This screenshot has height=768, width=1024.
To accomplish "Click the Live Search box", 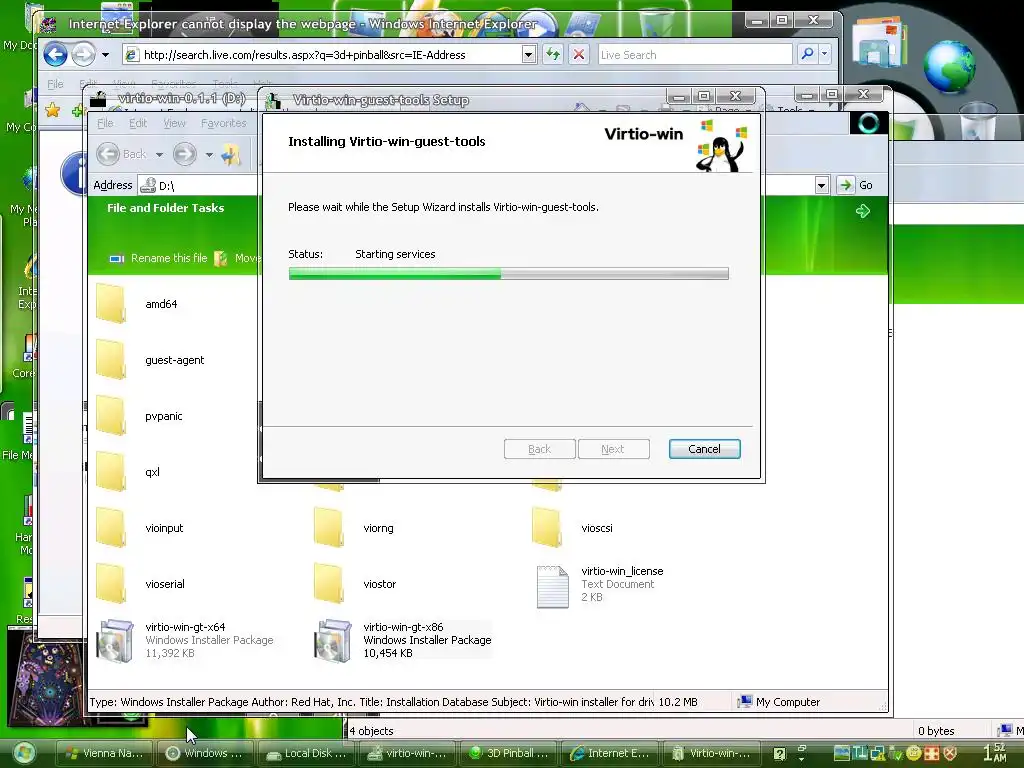I will point(695,55).
